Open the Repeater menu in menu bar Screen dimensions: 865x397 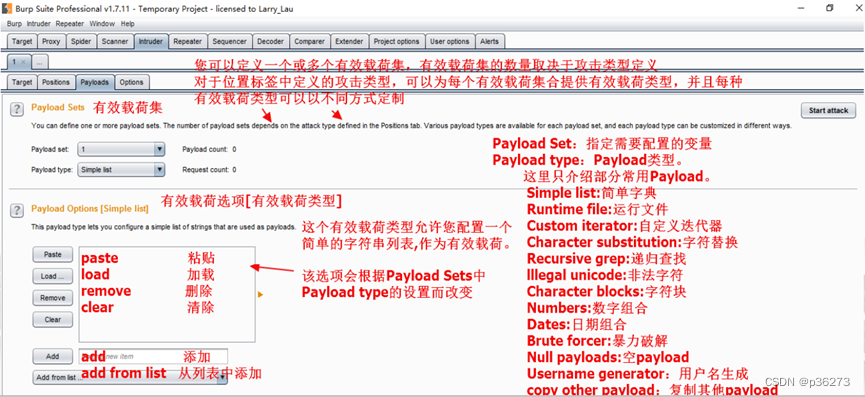70,24
